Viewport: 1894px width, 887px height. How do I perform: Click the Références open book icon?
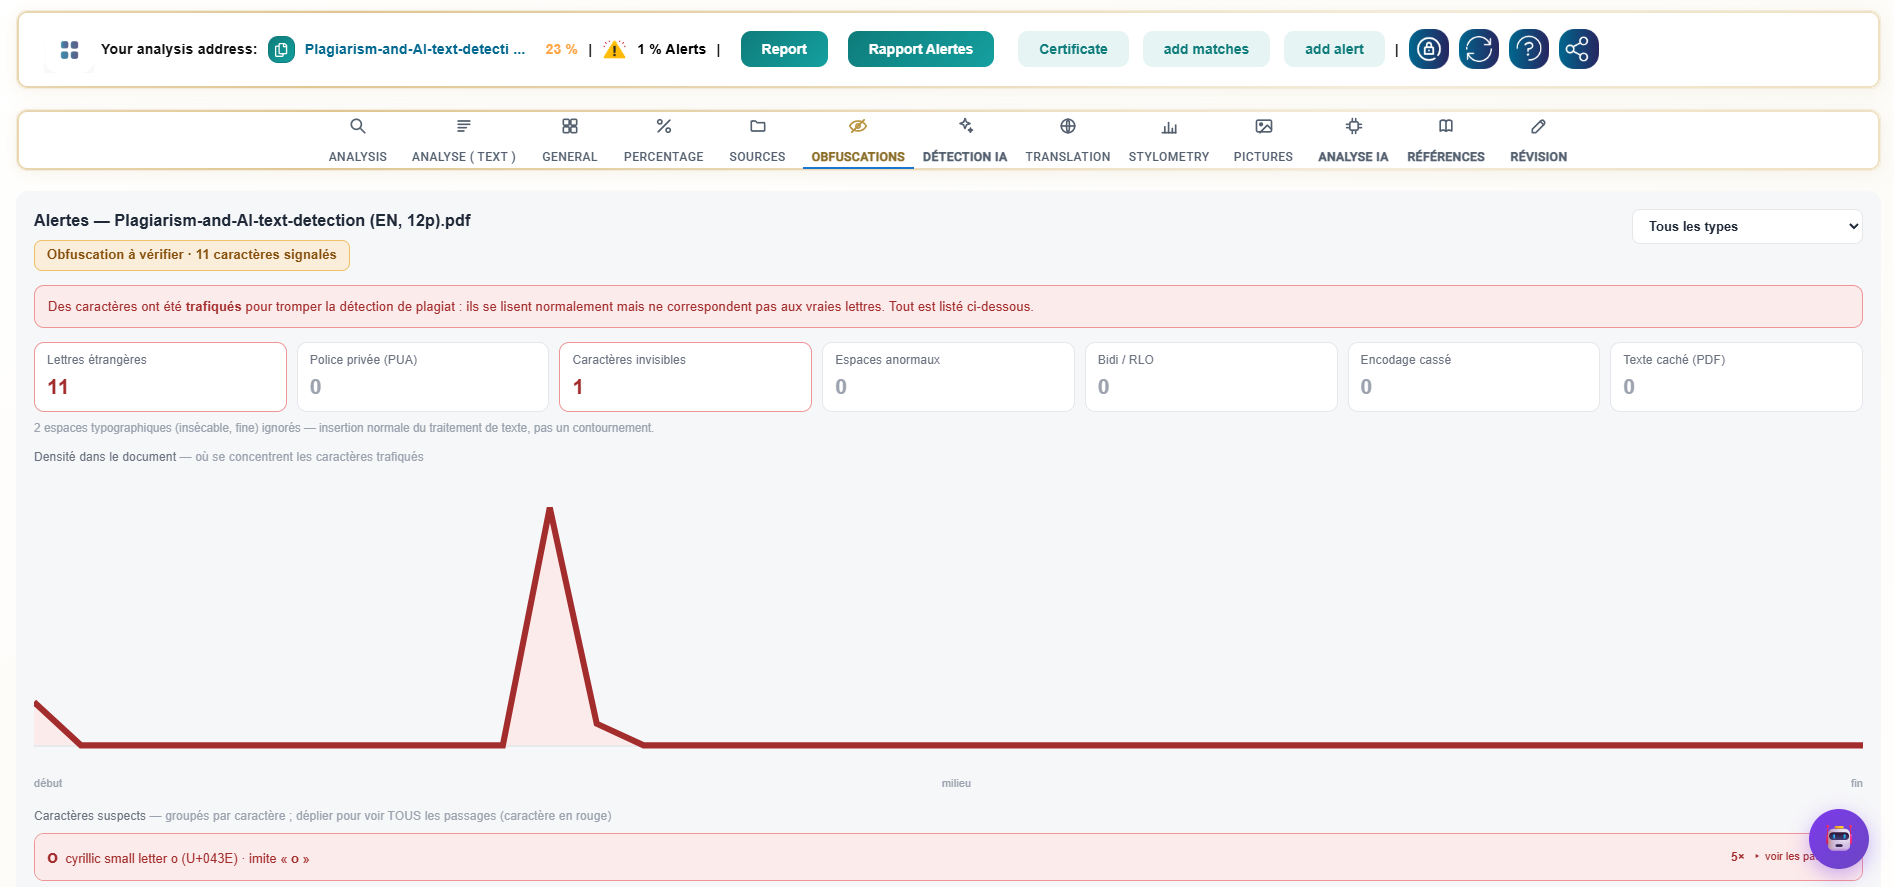click(1446, 126)
